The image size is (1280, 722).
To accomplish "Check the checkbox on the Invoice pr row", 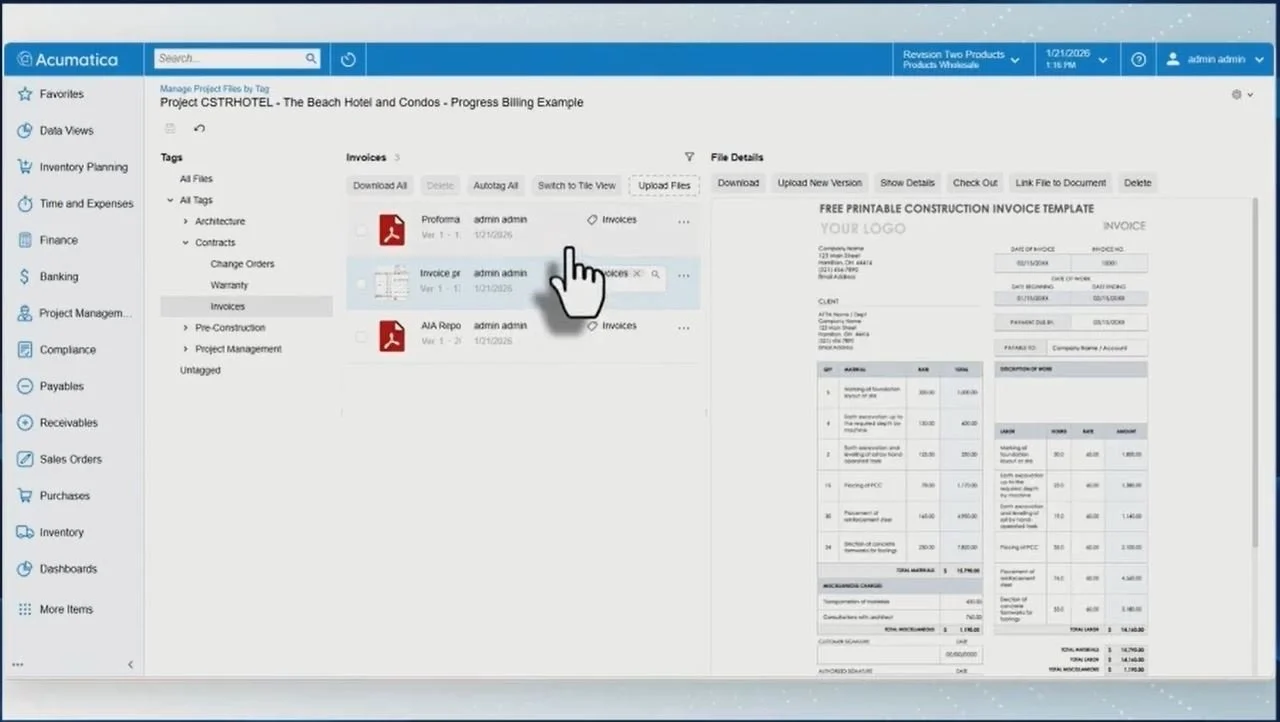I will pyautogui.click(x=361, y=283).
